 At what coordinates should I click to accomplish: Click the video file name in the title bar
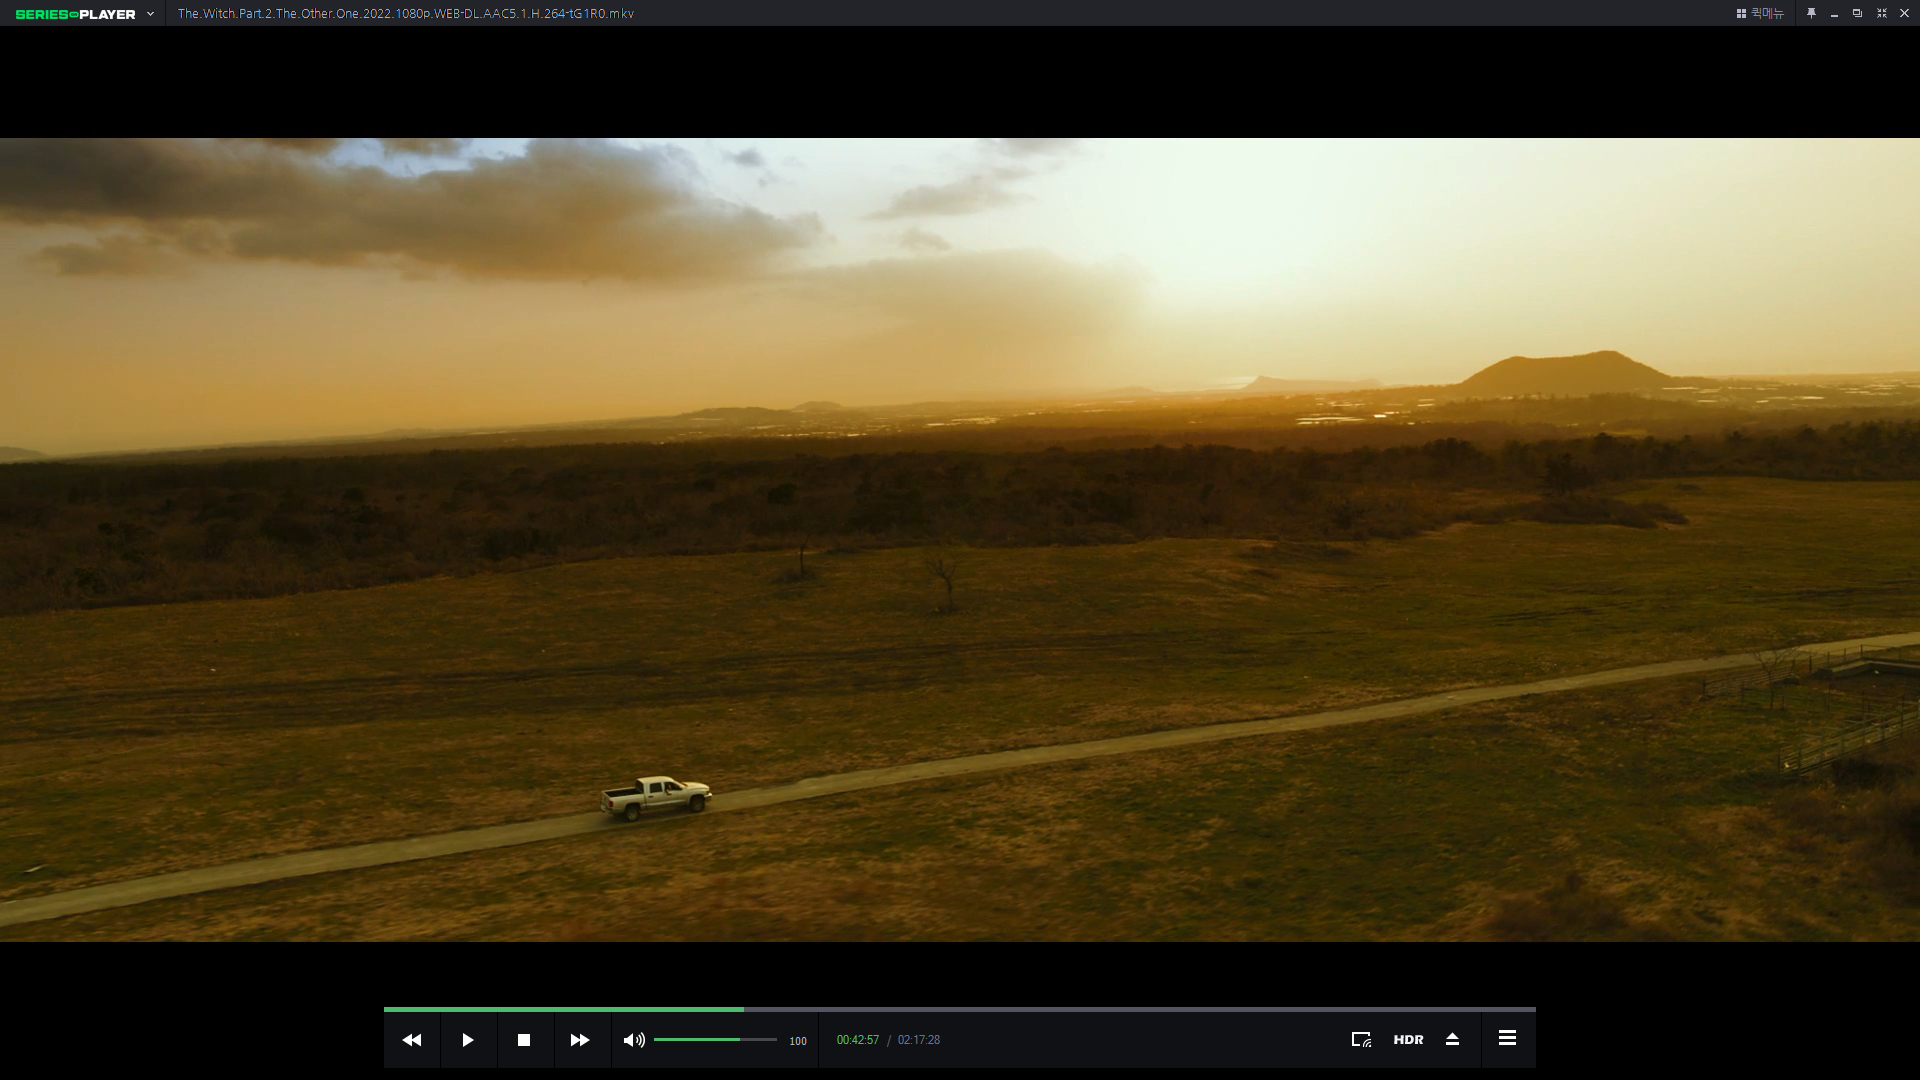[406, 14]
